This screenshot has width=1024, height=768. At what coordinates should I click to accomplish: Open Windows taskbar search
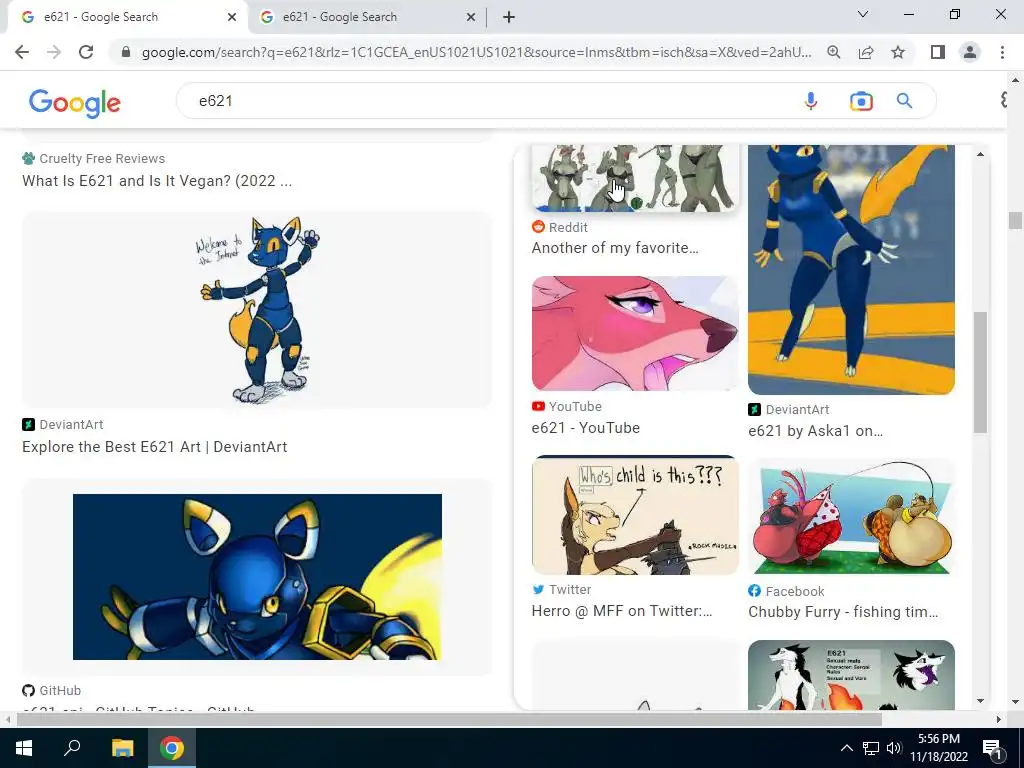pyautogui.click(x=72, y=748)
